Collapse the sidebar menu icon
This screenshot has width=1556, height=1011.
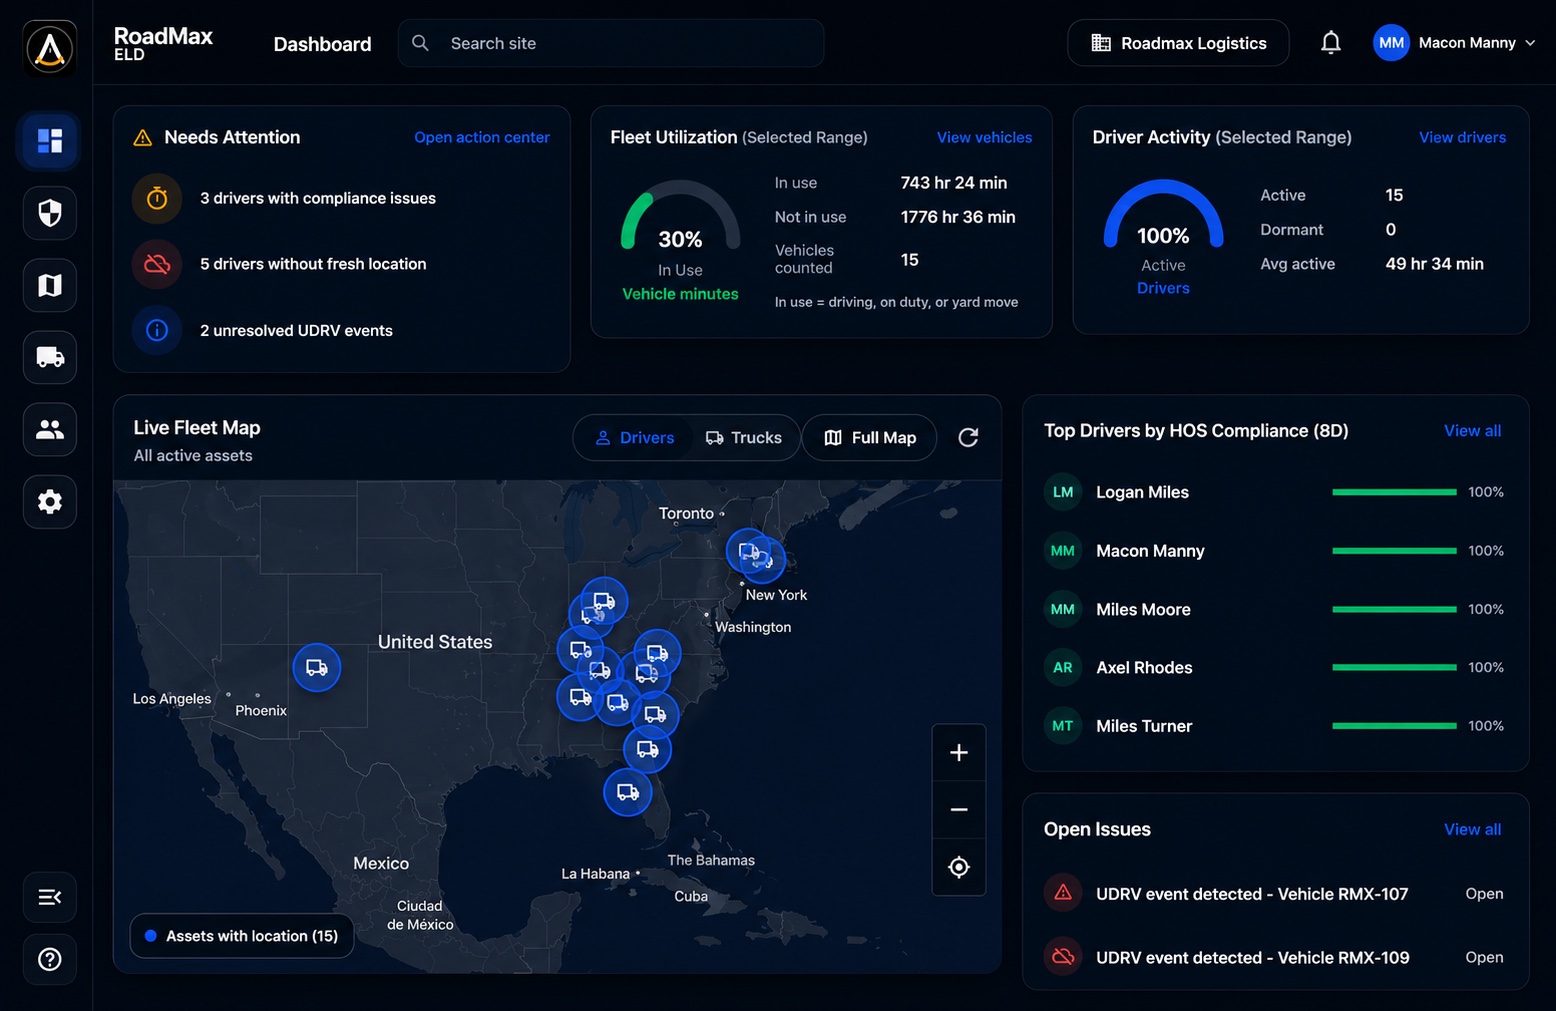pyautogui.click(x=50, y=897)
